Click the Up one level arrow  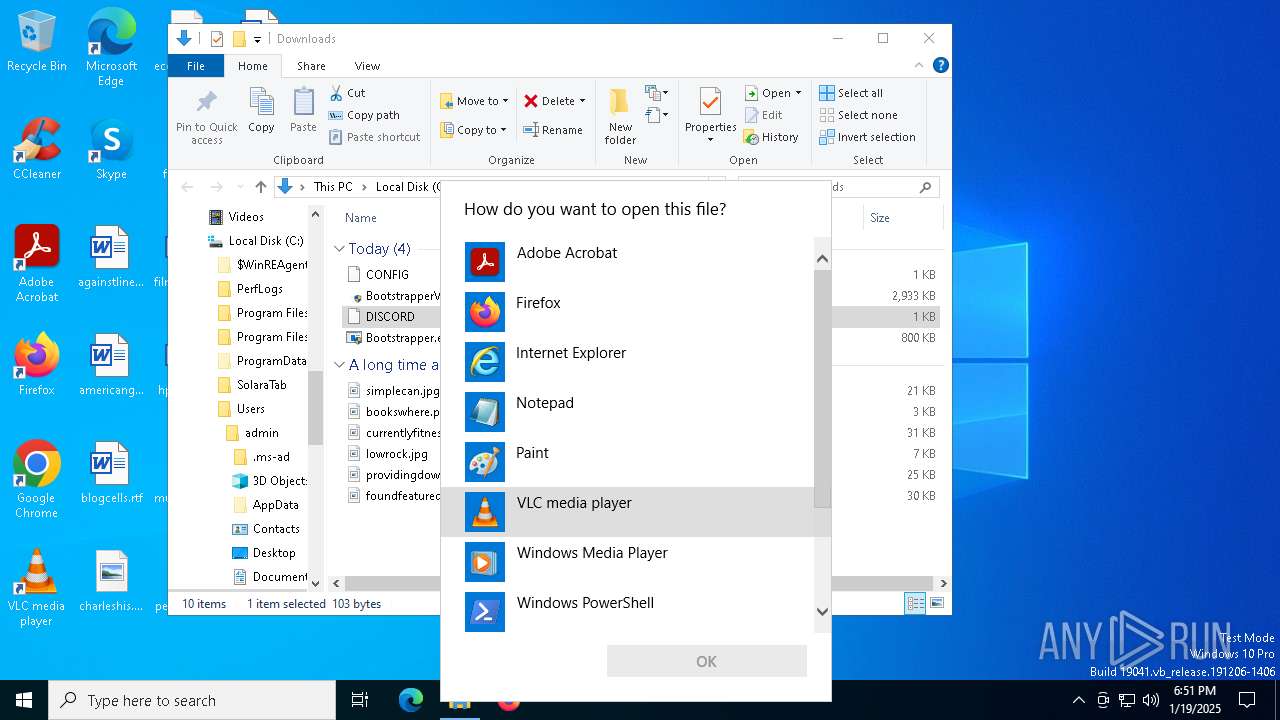(x=260, y=186)
